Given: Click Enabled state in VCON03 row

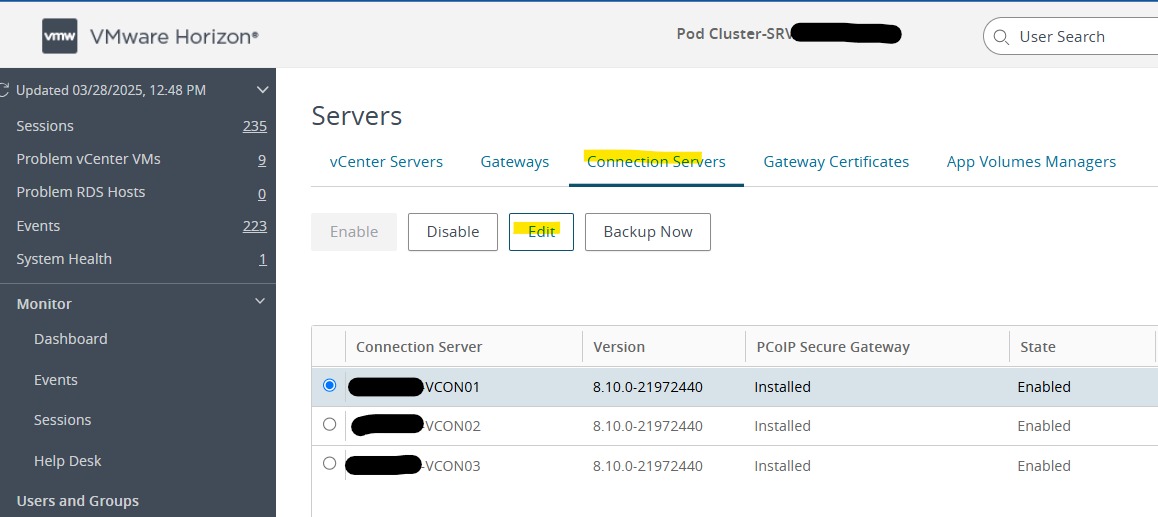Looking at the screenshot, I should pyautogui.click(x=1044, y=466).
